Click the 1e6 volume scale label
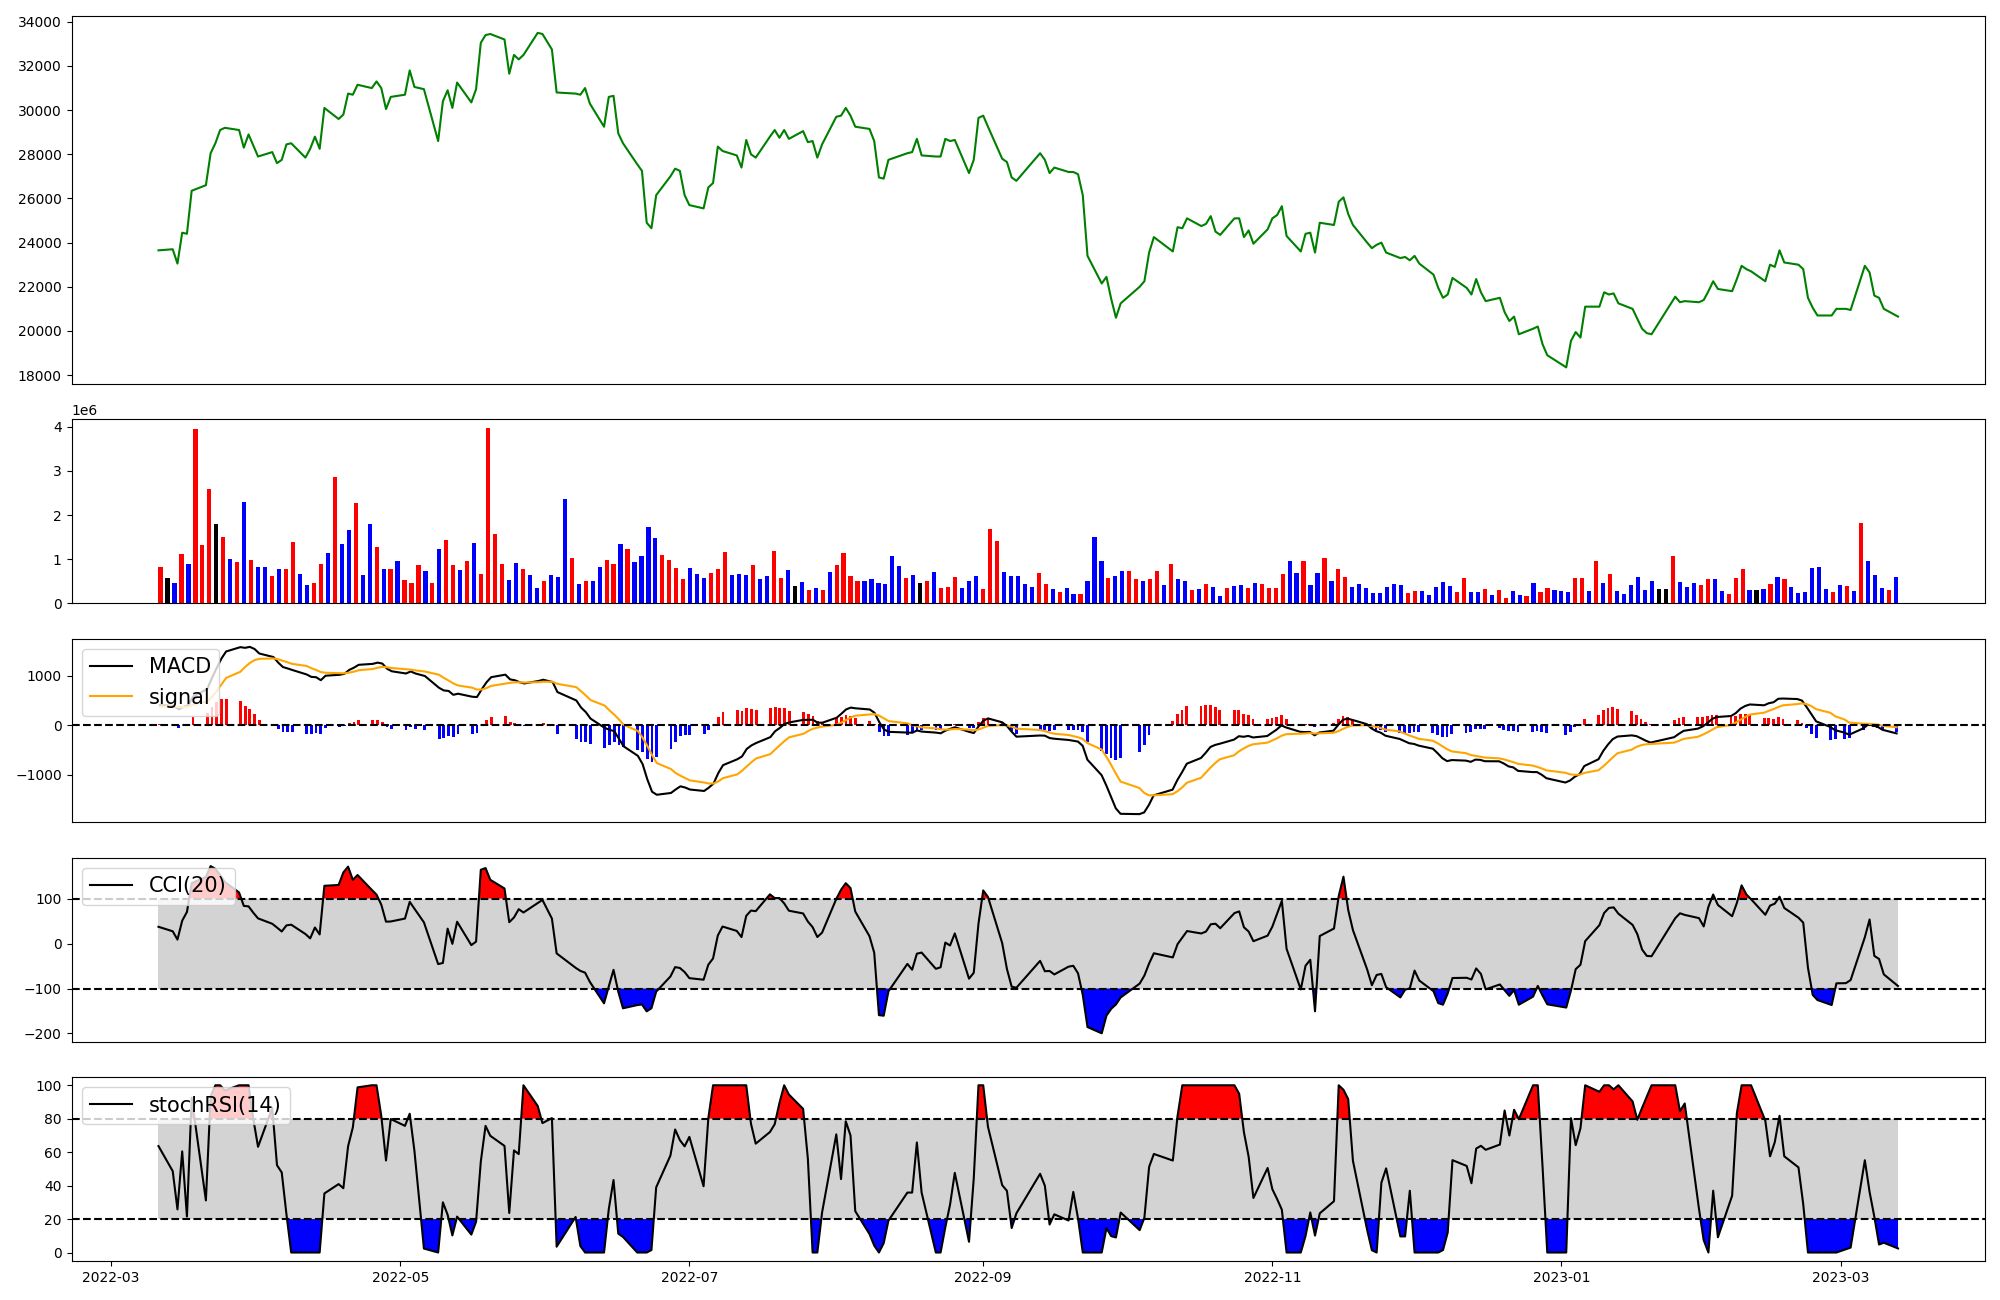 [x=84, y=411]
